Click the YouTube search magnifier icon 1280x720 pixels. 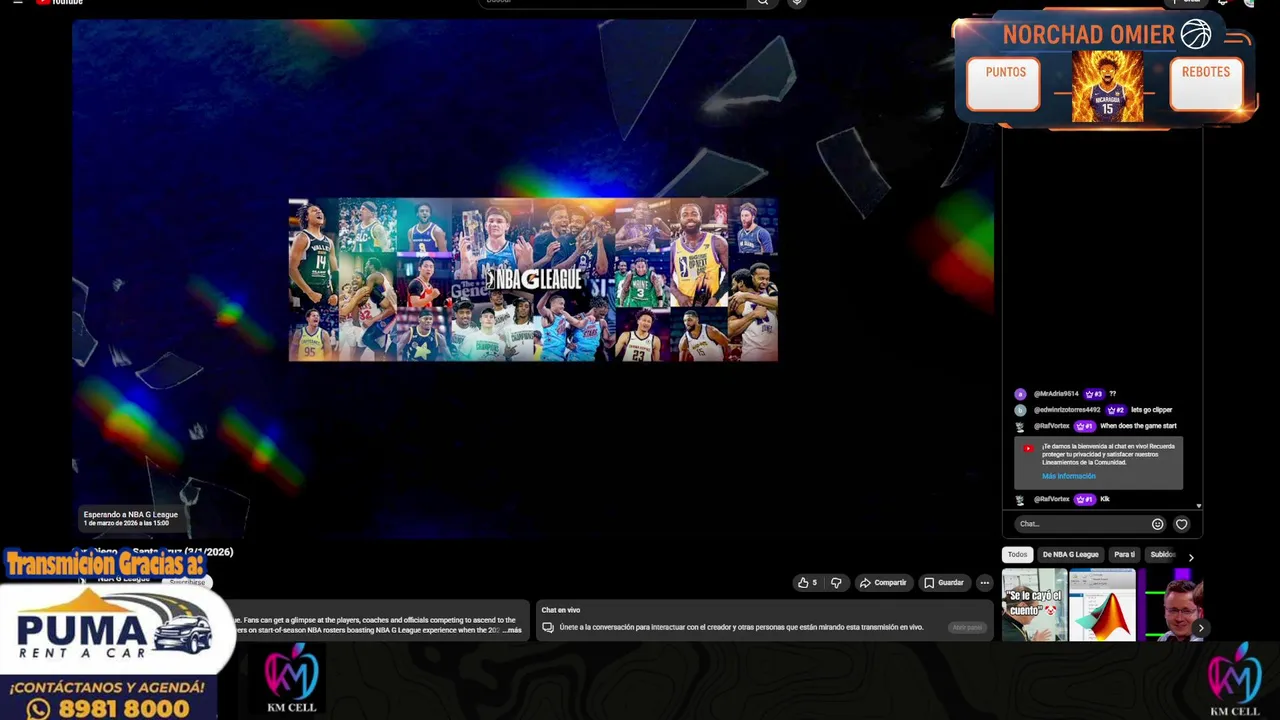click(x=762, y=2)
